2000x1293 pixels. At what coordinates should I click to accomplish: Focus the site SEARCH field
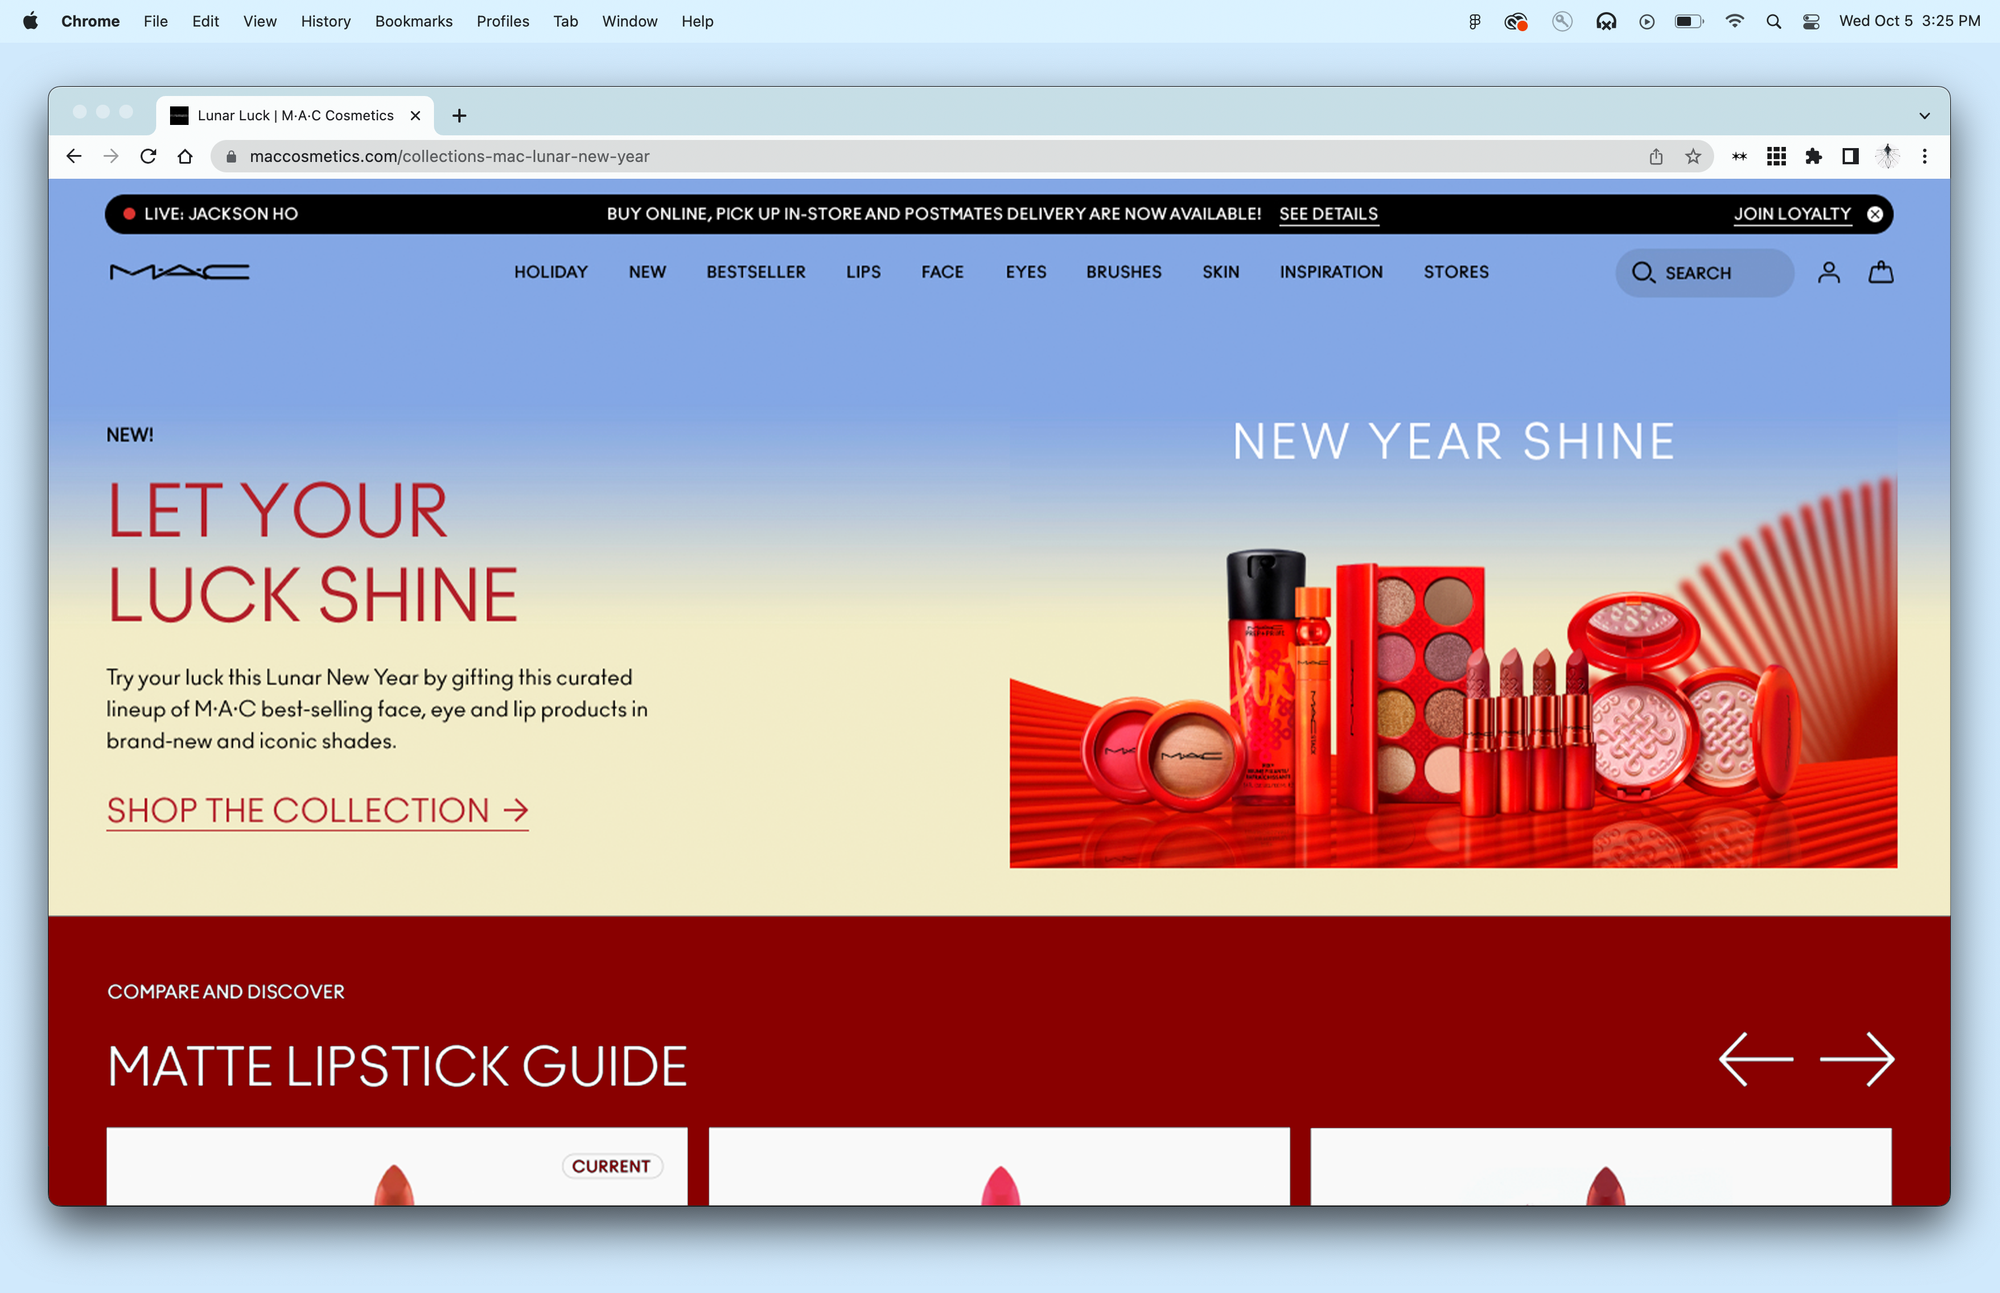coord(1704,272)
